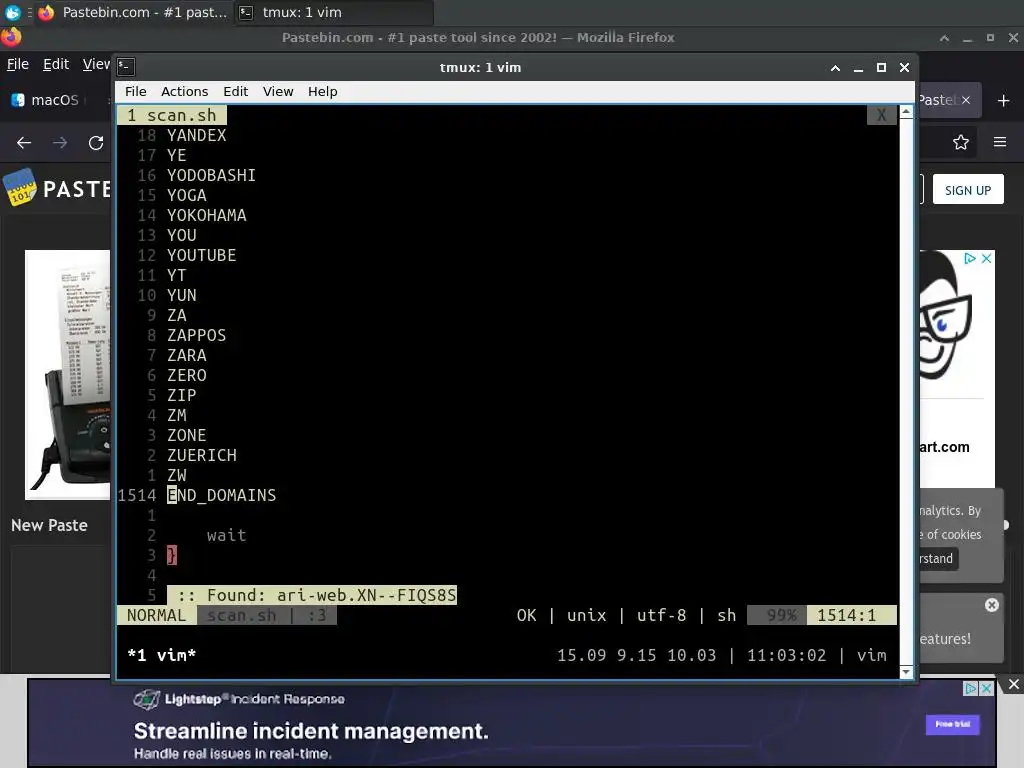Open the terminal's Edit menu
Screen dimensions: 1024x768
pyautogui.click(x=235, y=91)
